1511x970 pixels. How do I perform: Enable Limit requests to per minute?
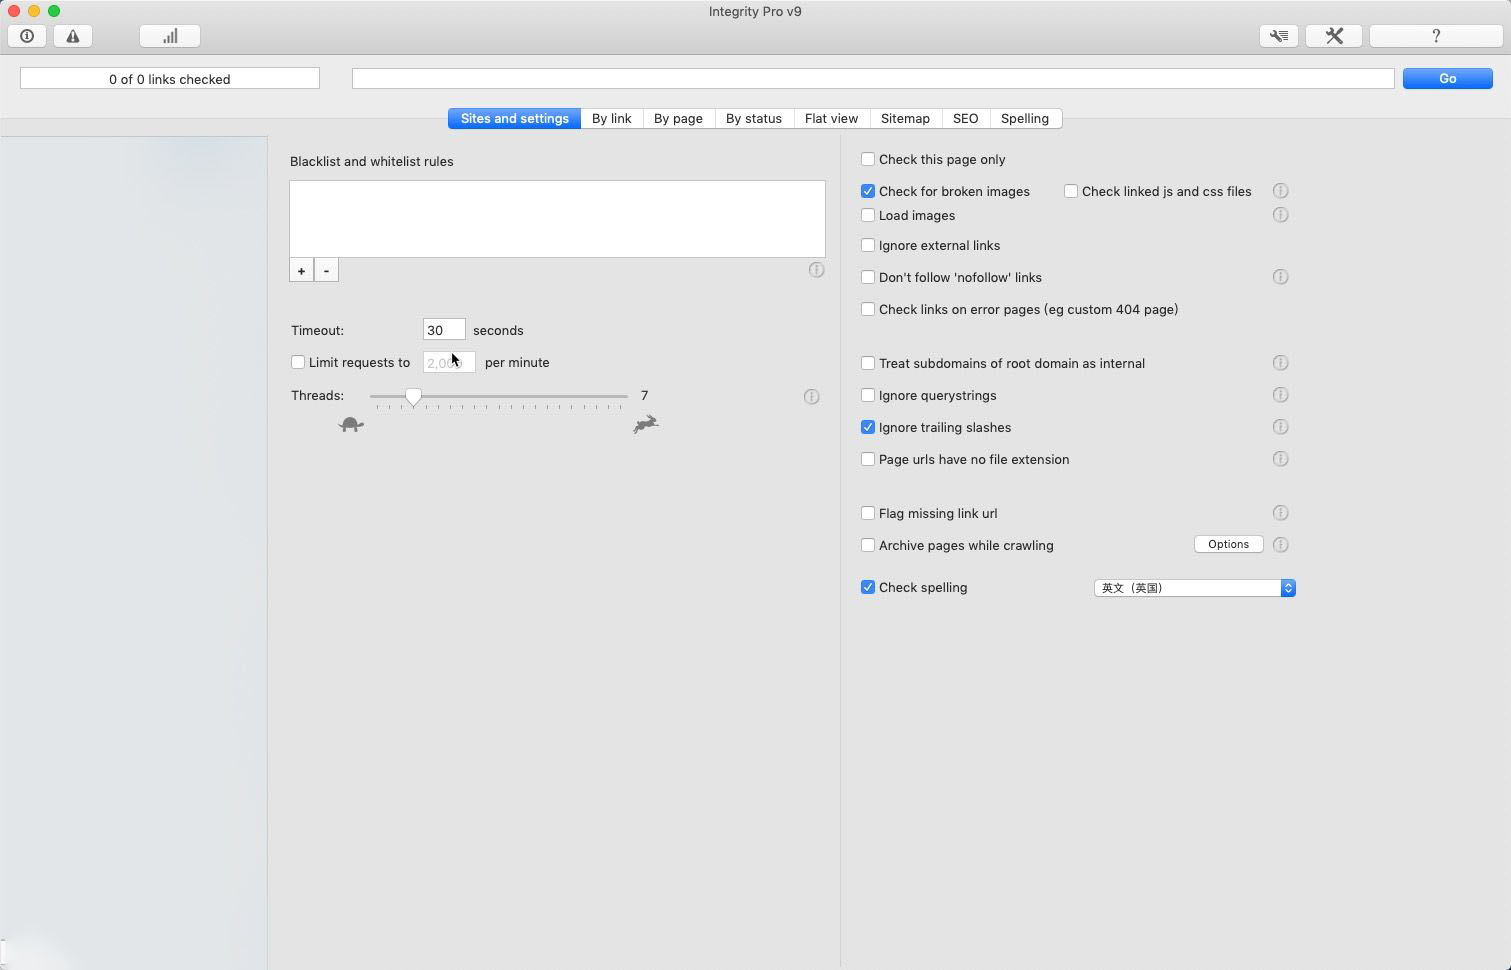pyautogui.click(x=298, y=362)
